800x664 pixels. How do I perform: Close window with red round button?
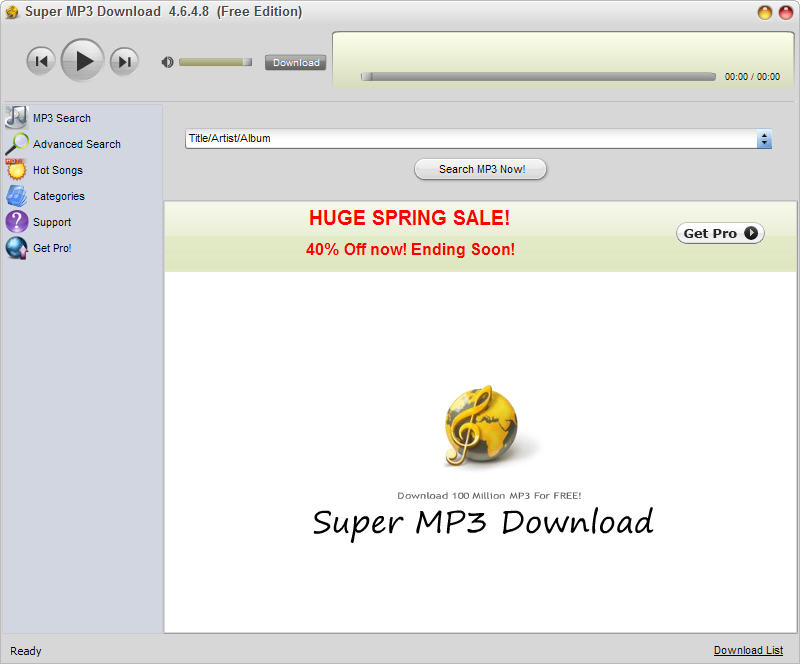pyautogui.click(x=786, y=12)
